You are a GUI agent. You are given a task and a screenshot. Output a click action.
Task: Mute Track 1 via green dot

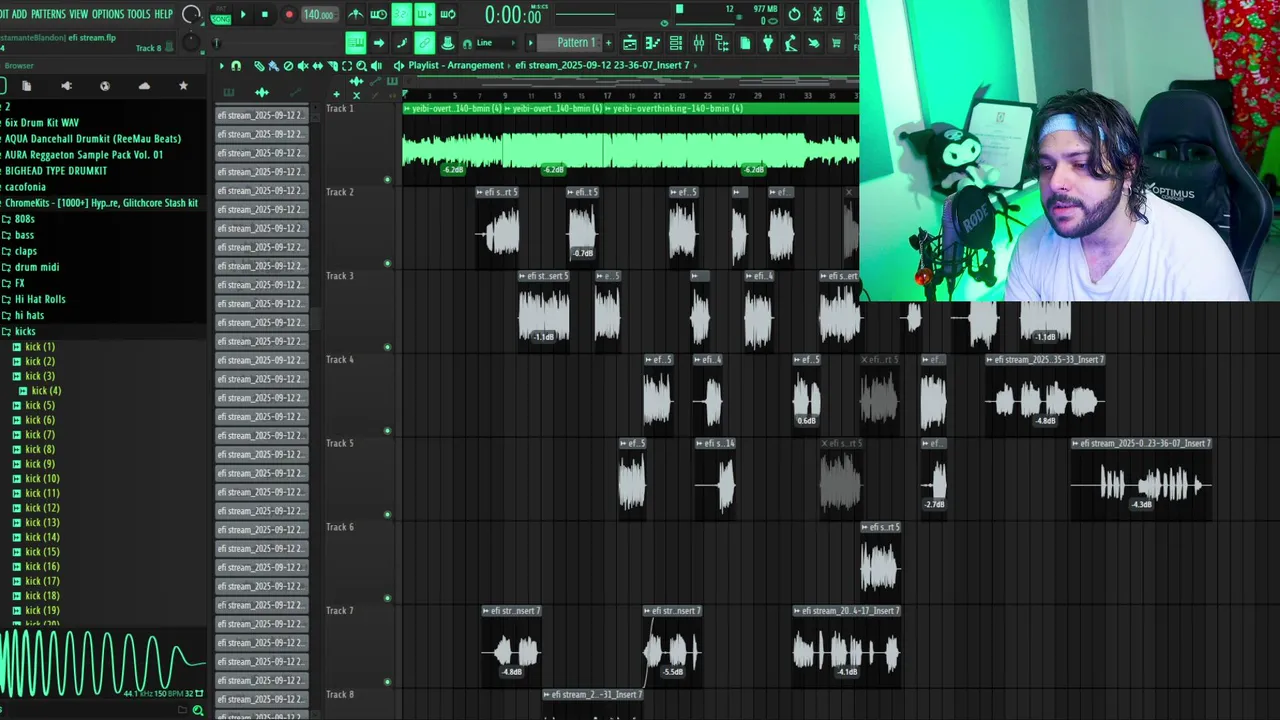pos(387,180)
